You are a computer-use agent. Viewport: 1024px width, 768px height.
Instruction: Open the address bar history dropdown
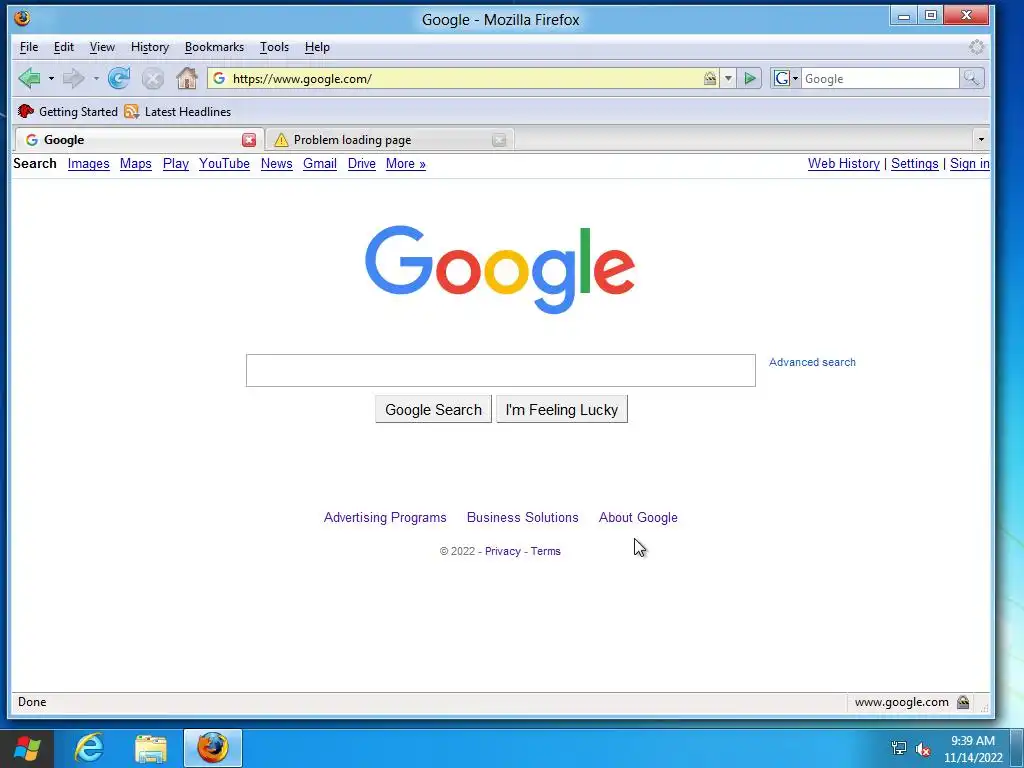(728, 79)
